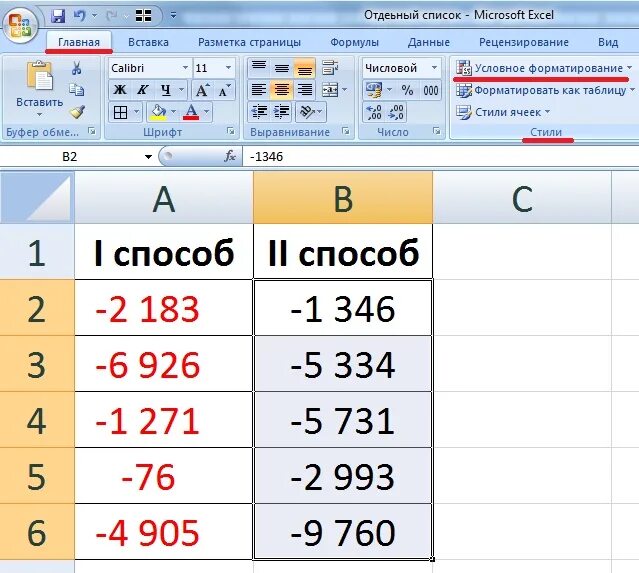This screenshot has height=573, width=639.
Task: Undo the last action
Action: [x=80, y=16]
